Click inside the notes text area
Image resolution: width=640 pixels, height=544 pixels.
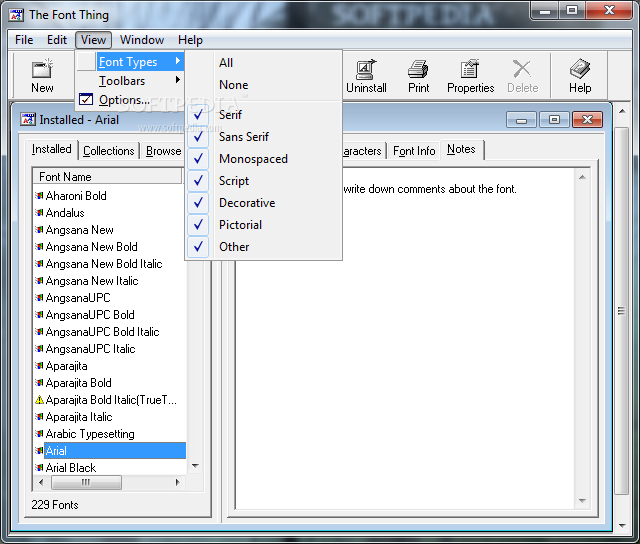pos(406,339)
